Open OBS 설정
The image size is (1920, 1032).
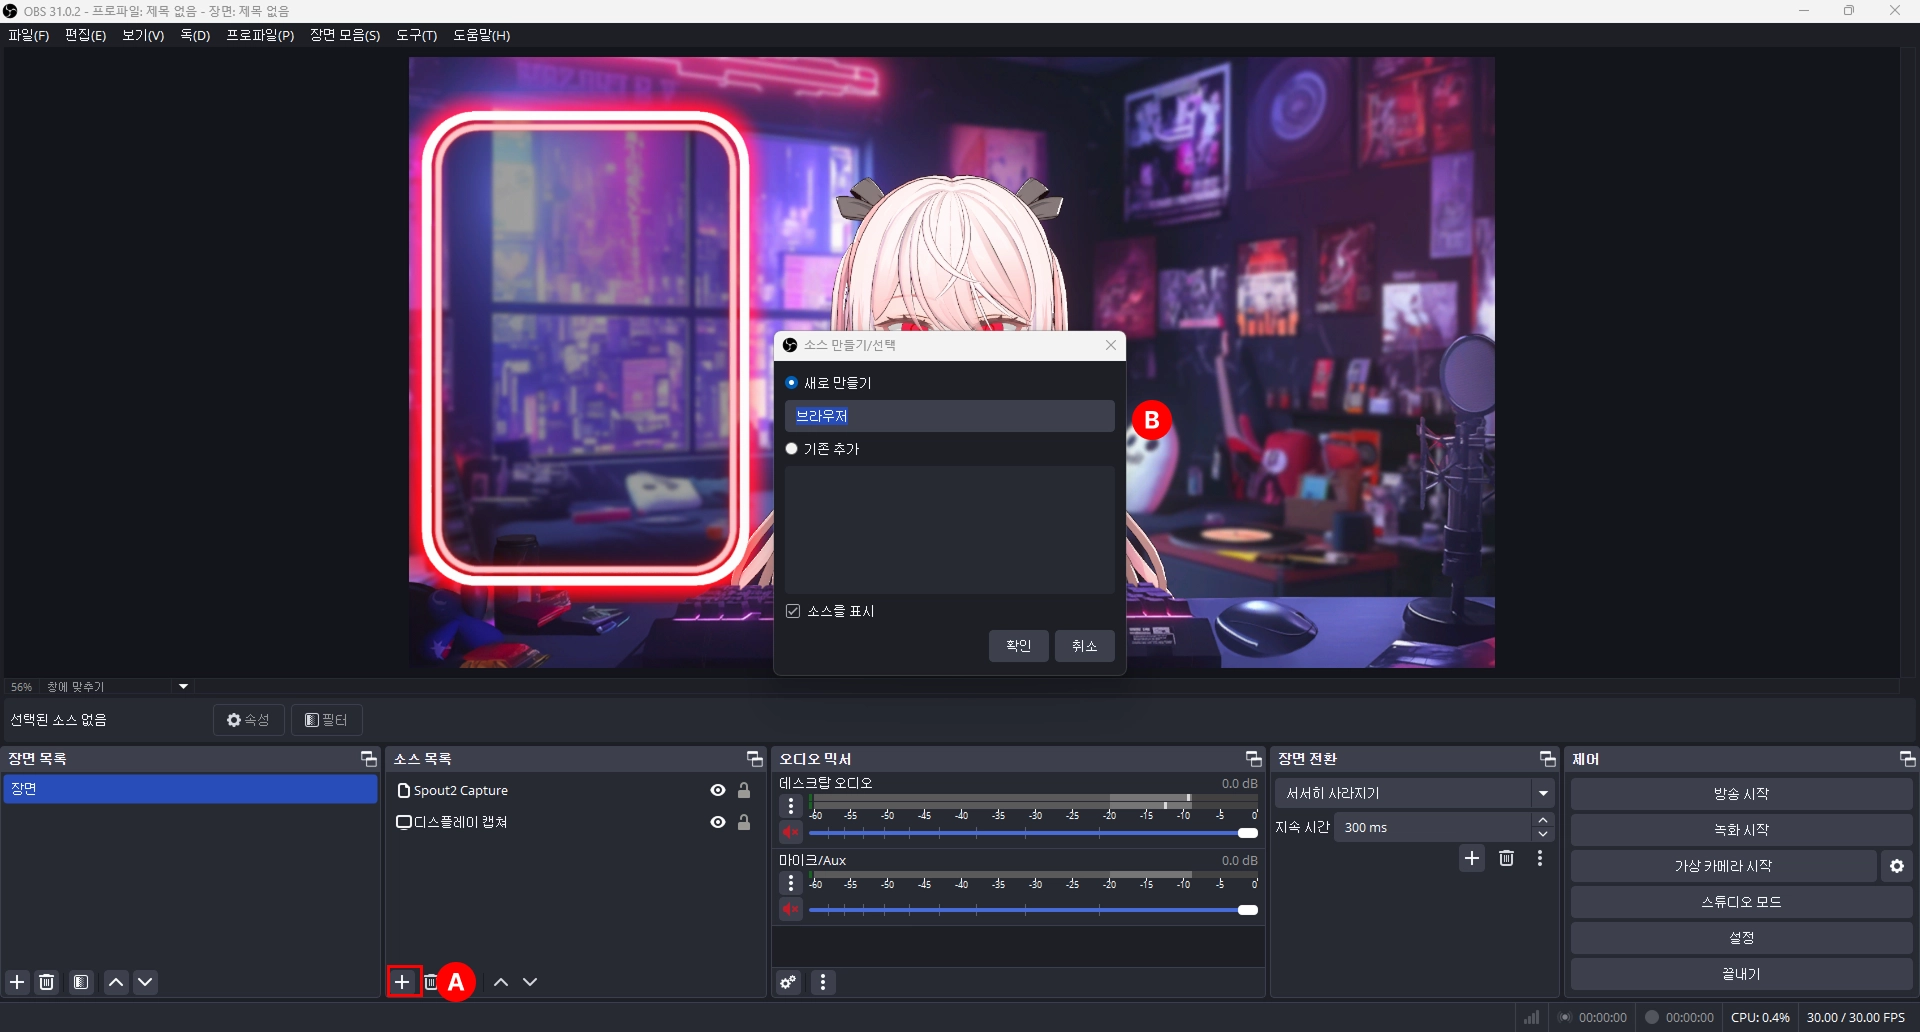[x=1742, y=938]
